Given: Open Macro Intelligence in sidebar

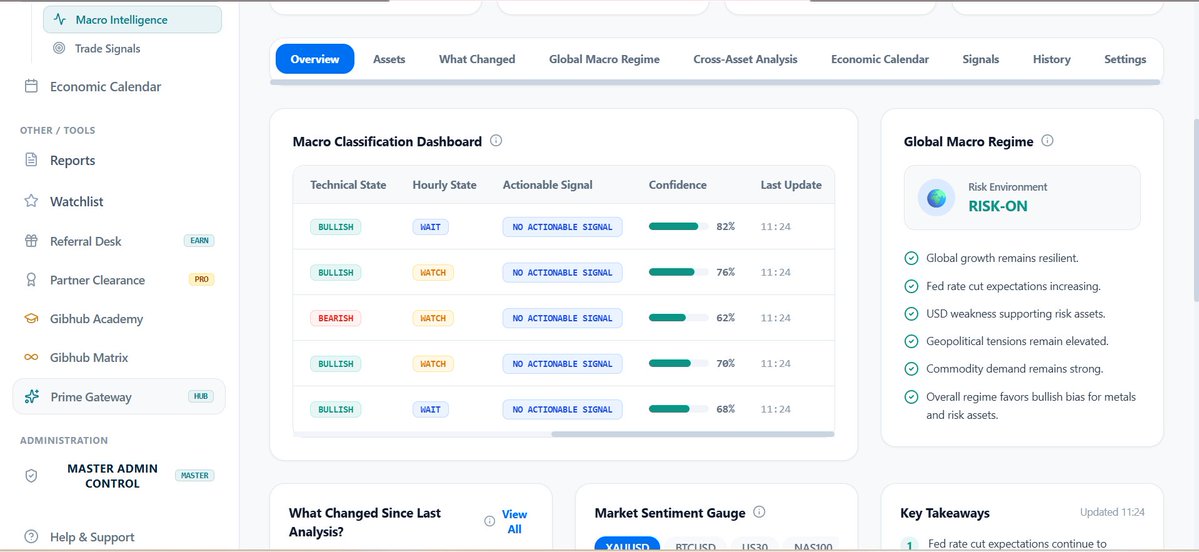Looking at the screenshot, I should point(132,20).
